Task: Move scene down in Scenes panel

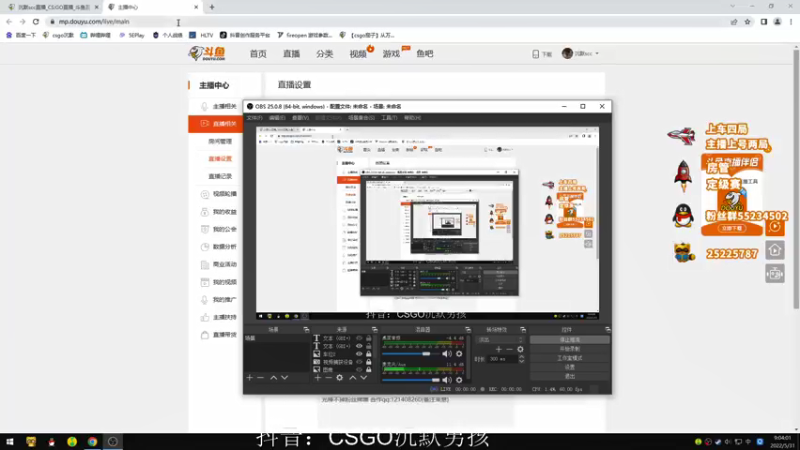Action: coord(285,378)
